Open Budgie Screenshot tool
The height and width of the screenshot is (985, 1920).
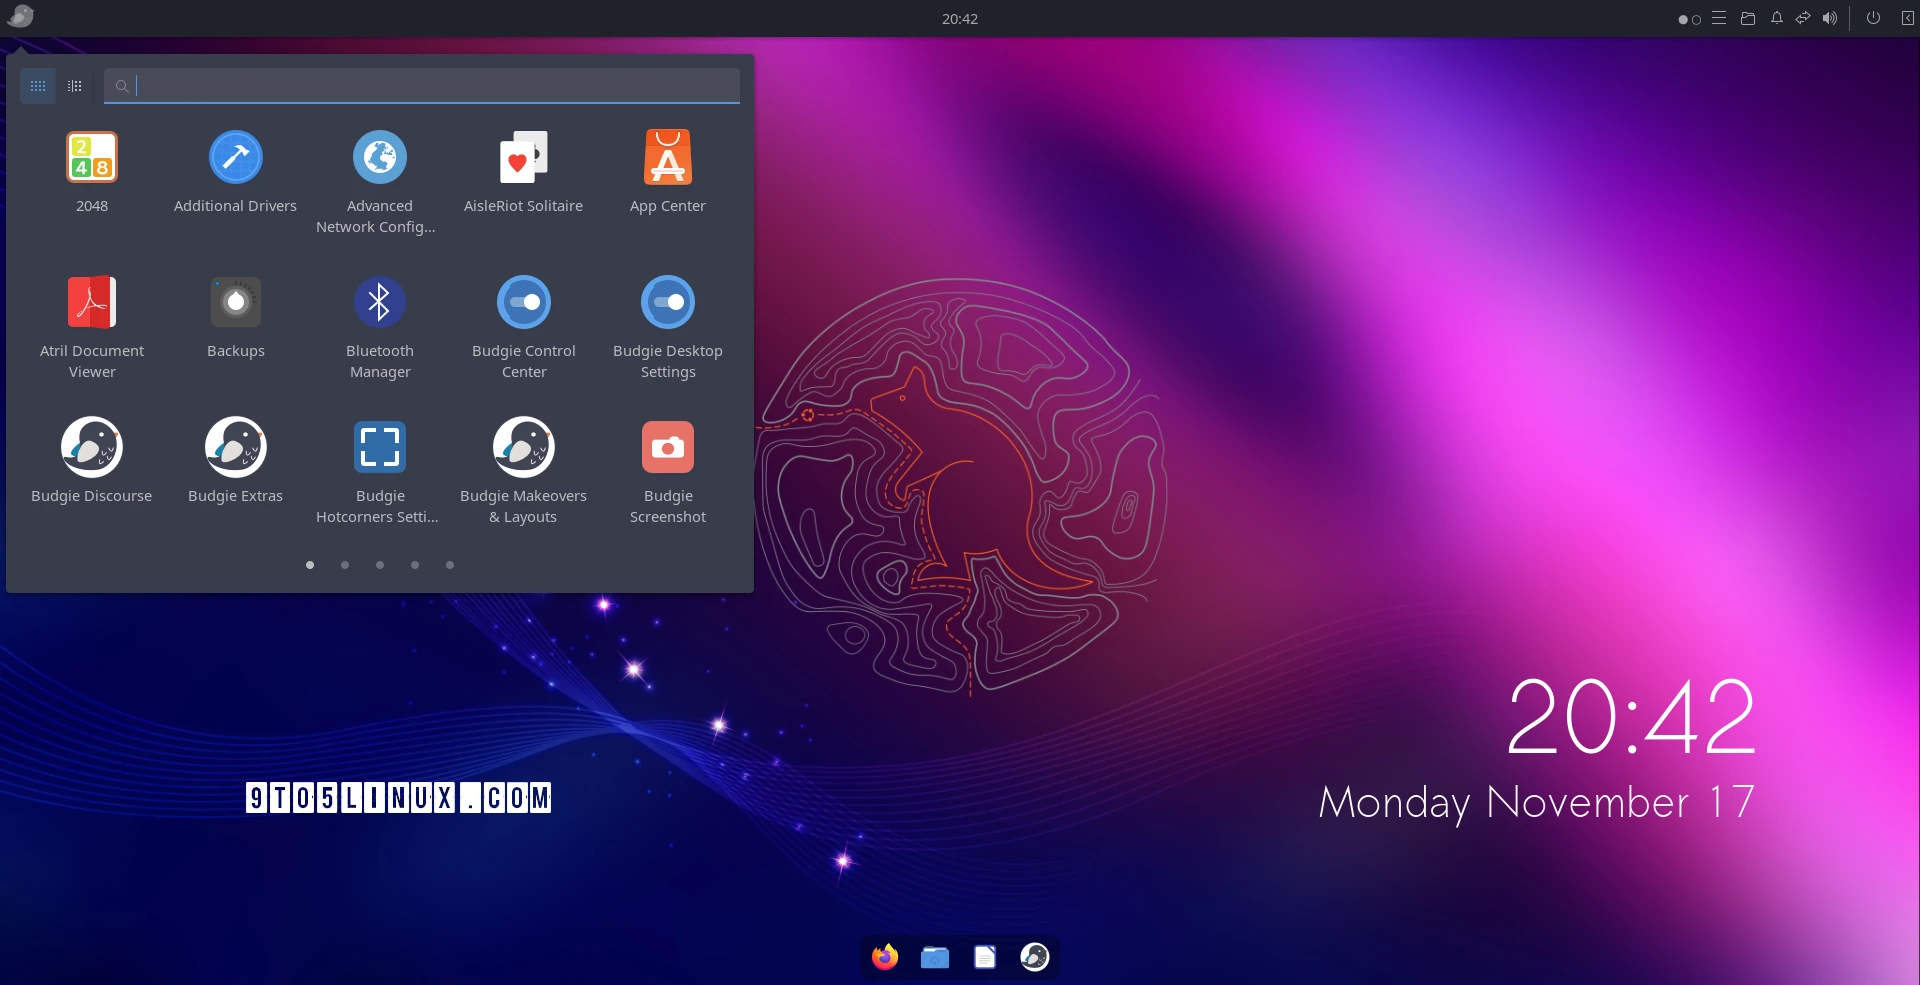pos(667,448)
